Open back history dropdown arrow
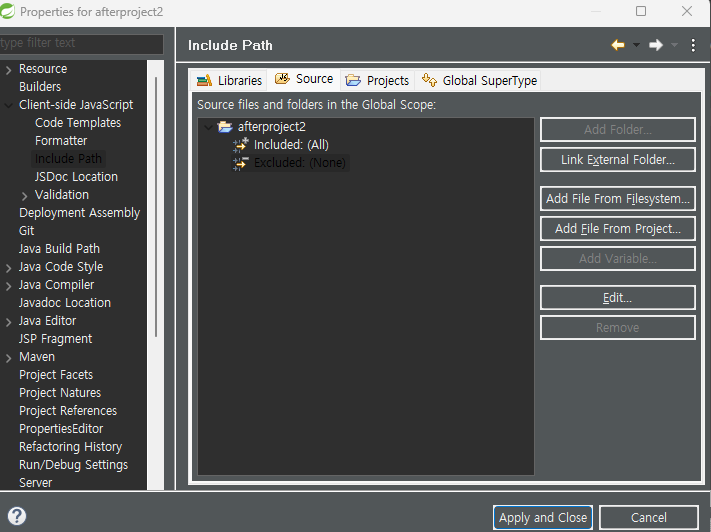The width and height of the screenshot is (711, 532). coord(636,45)
